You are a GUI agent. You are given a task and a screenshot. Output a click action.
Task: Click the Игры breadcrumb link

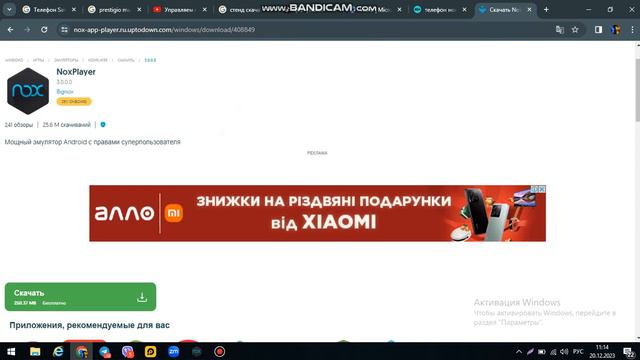point(38,60)
